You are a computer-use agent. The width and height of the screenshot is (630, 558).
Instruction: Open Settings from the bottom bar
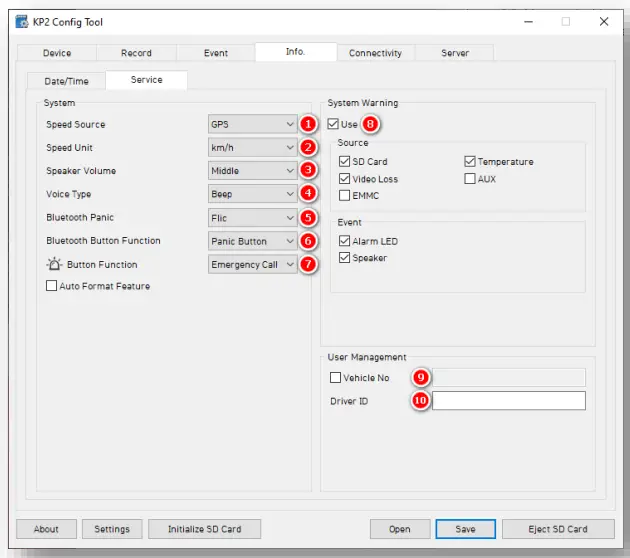click(112, 529)
